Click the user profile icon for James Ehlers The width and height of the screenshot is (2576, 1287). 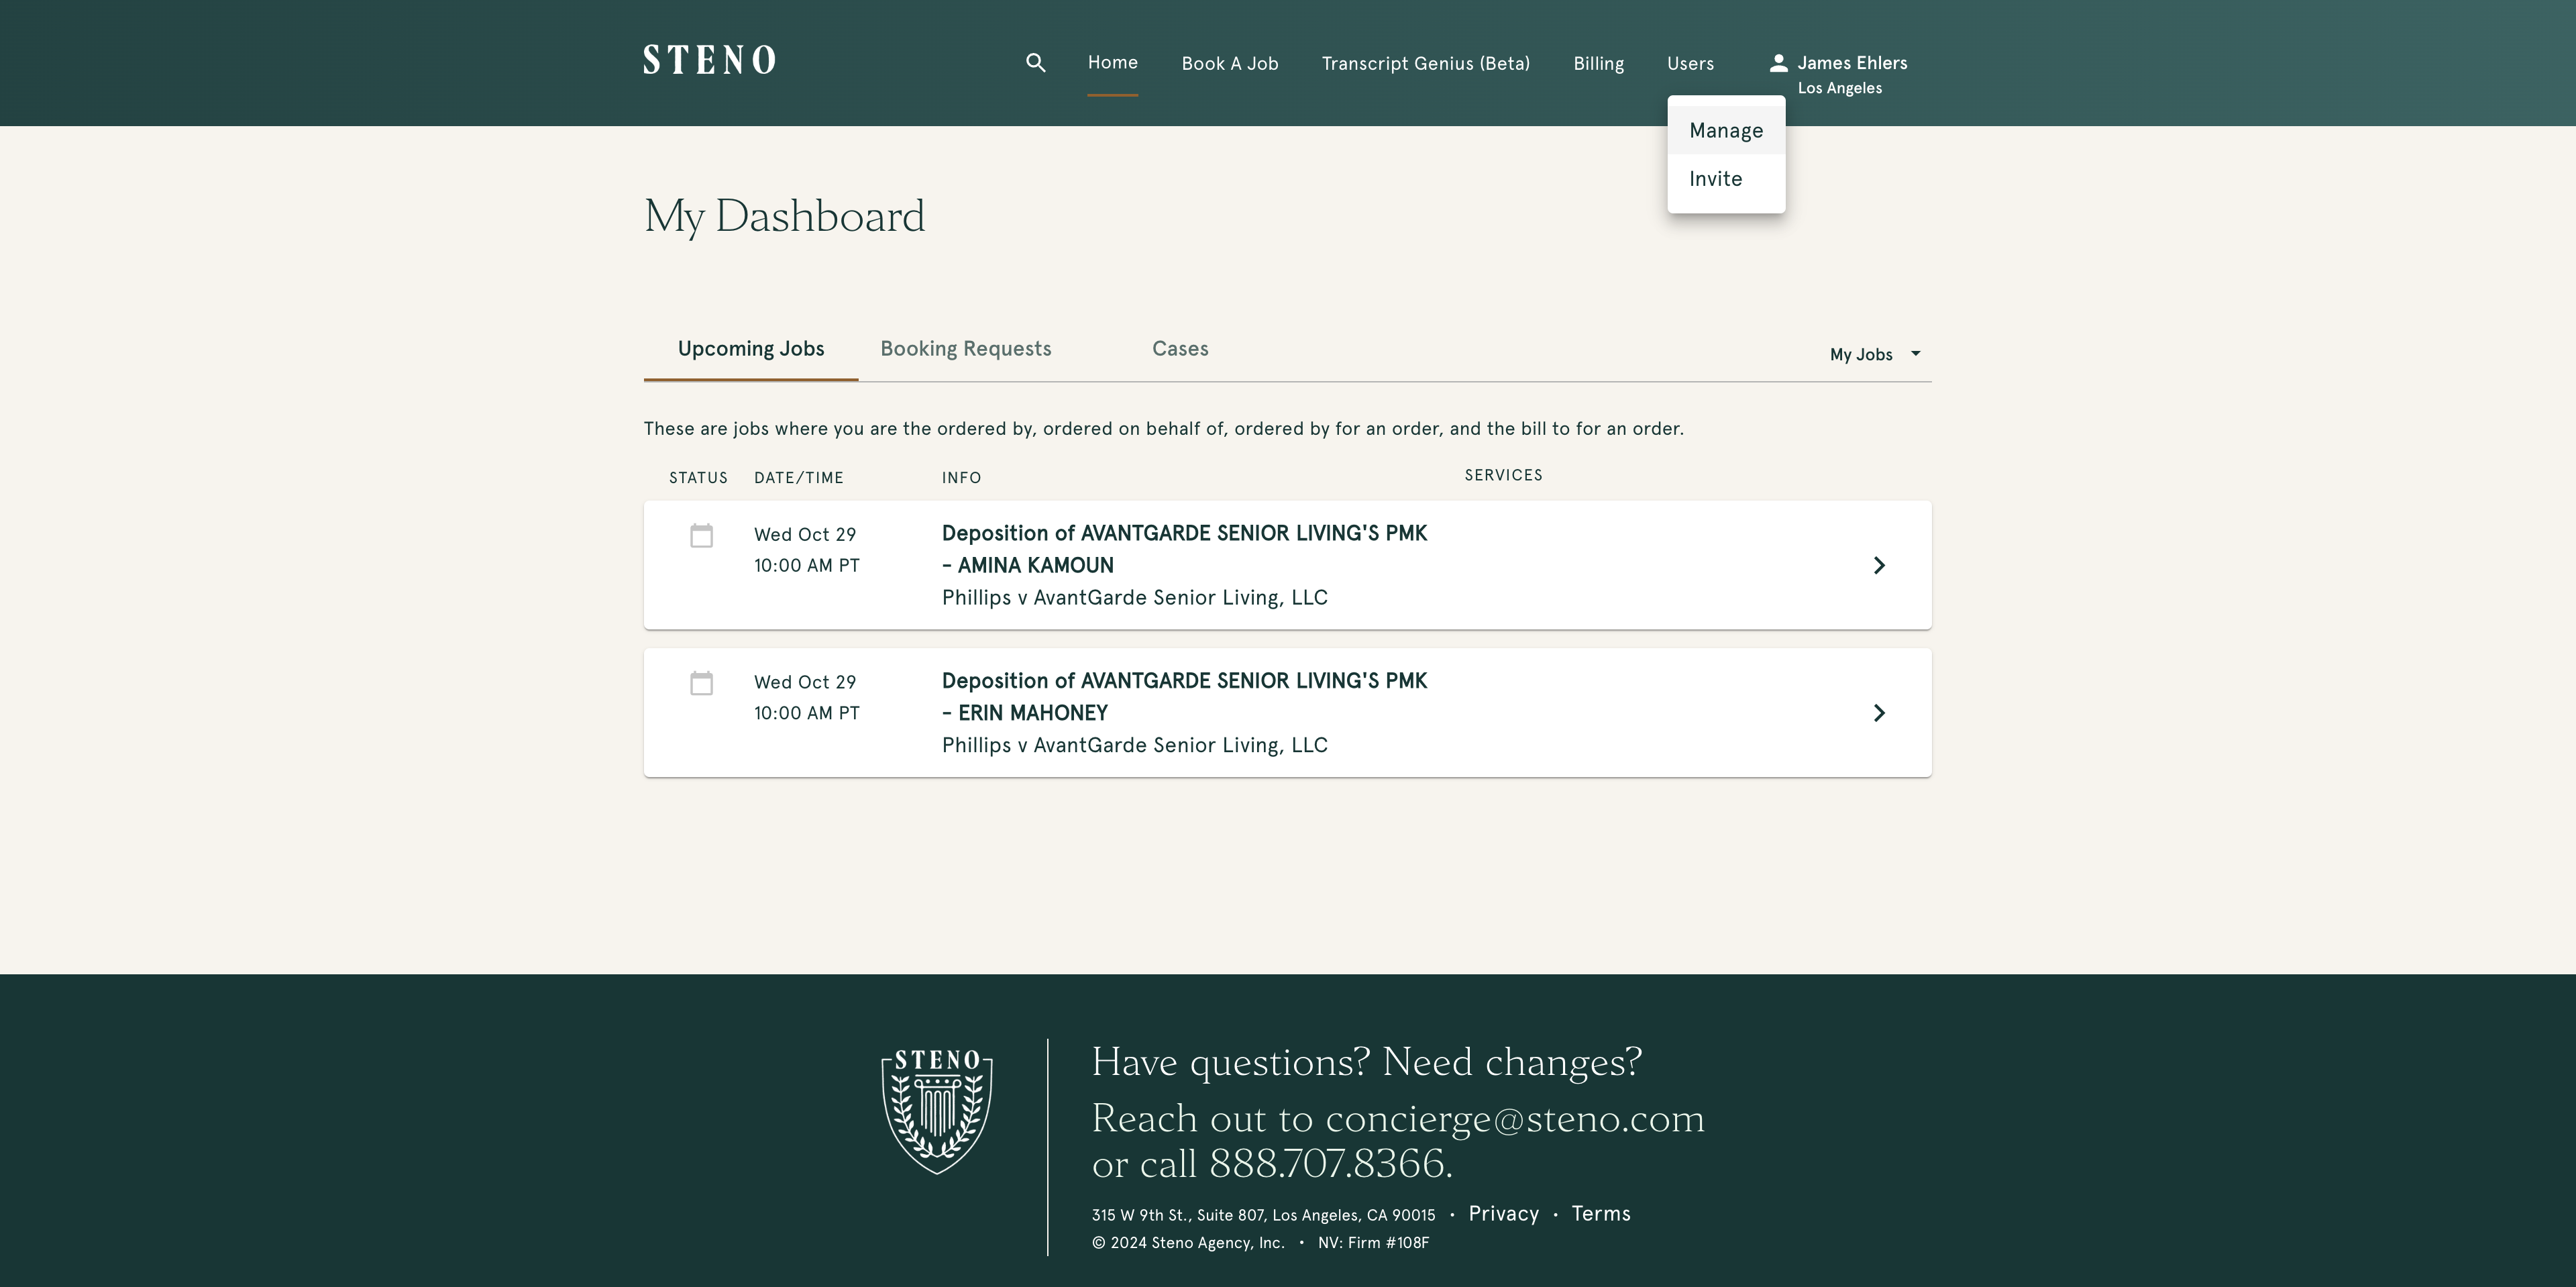pyautogui.click(x=1779, y=62)
